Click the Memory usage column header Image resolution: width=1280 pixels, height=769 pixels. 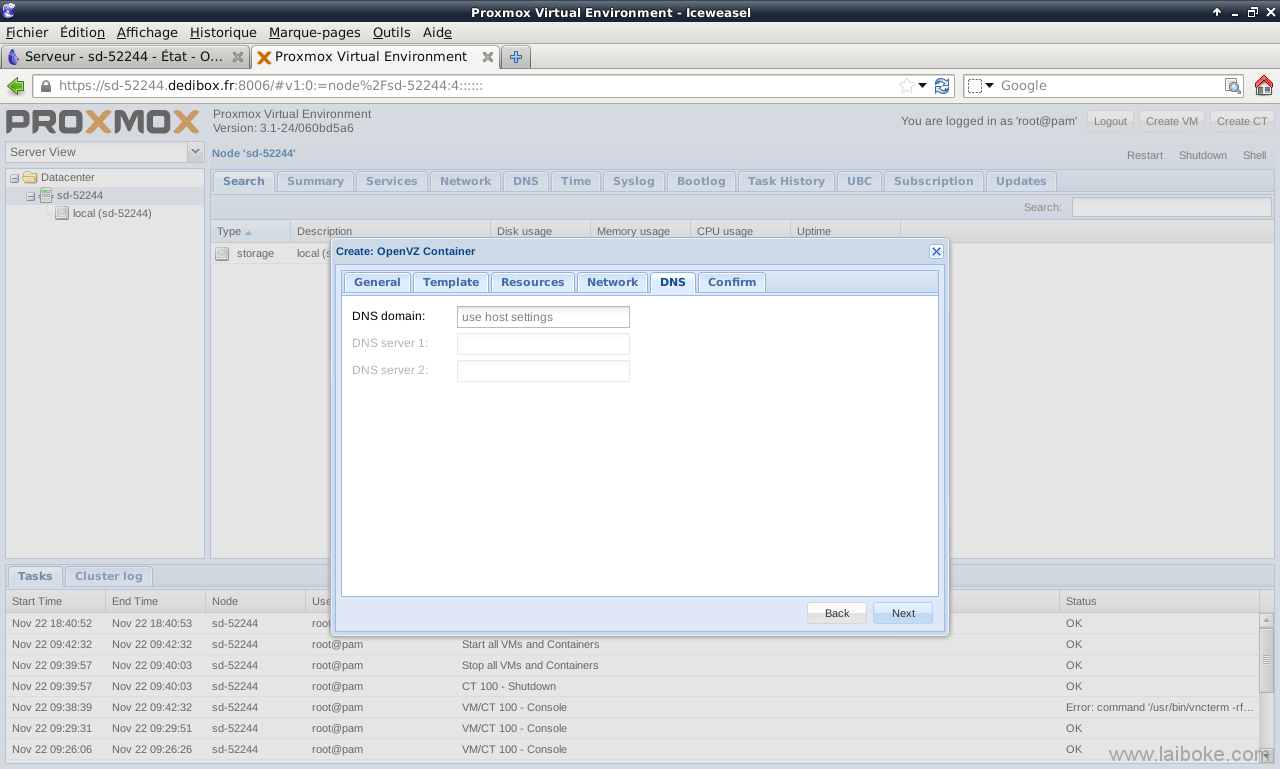click(x=640, y=231)
